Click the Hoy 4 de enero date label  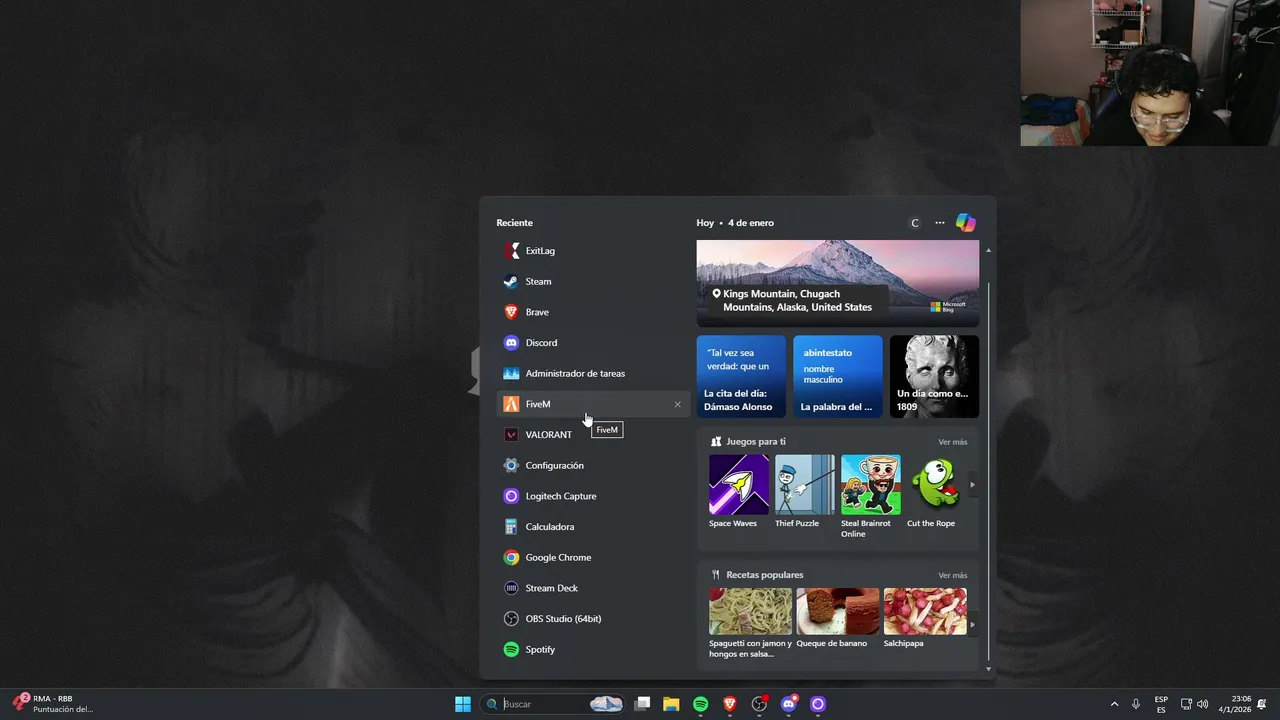[735, 223]
